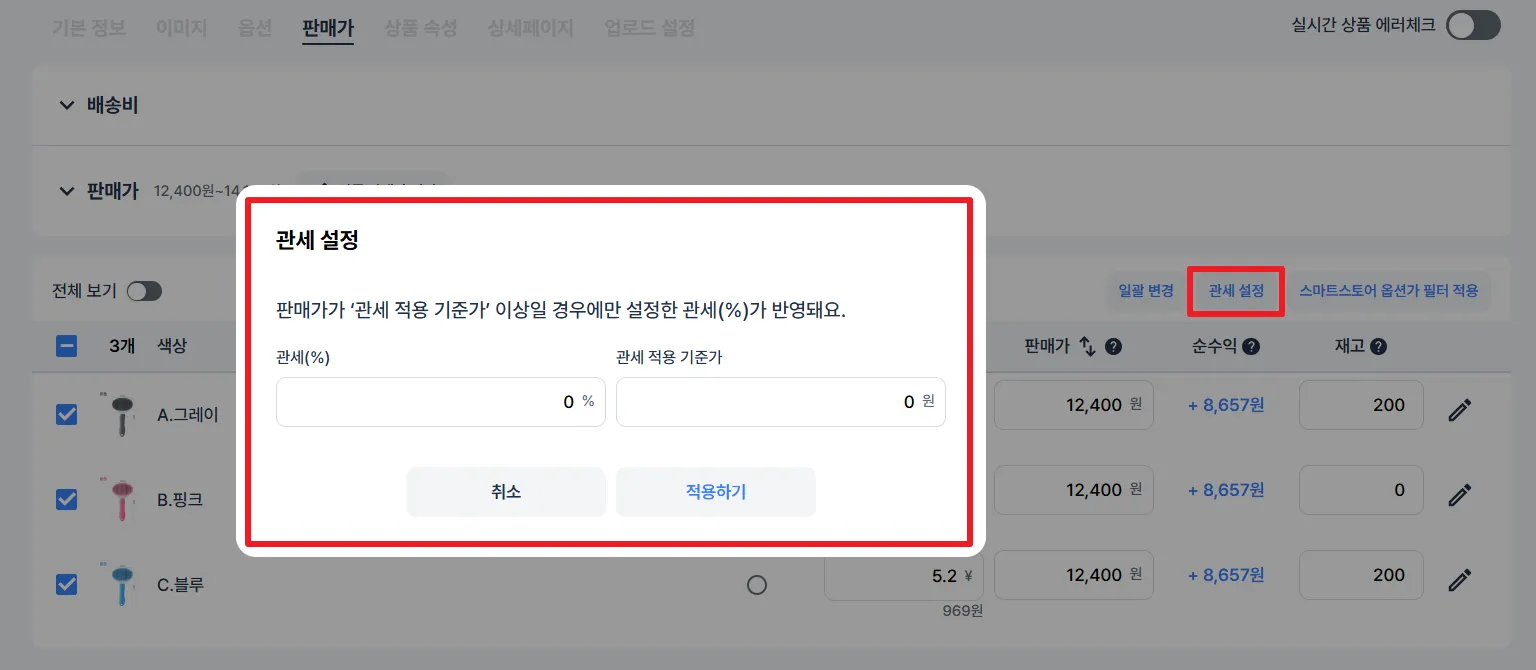This screenshot has width=1536, height=670.
Task: Select the radio button in C.블루 row
Action: click(x=757, y=585)
